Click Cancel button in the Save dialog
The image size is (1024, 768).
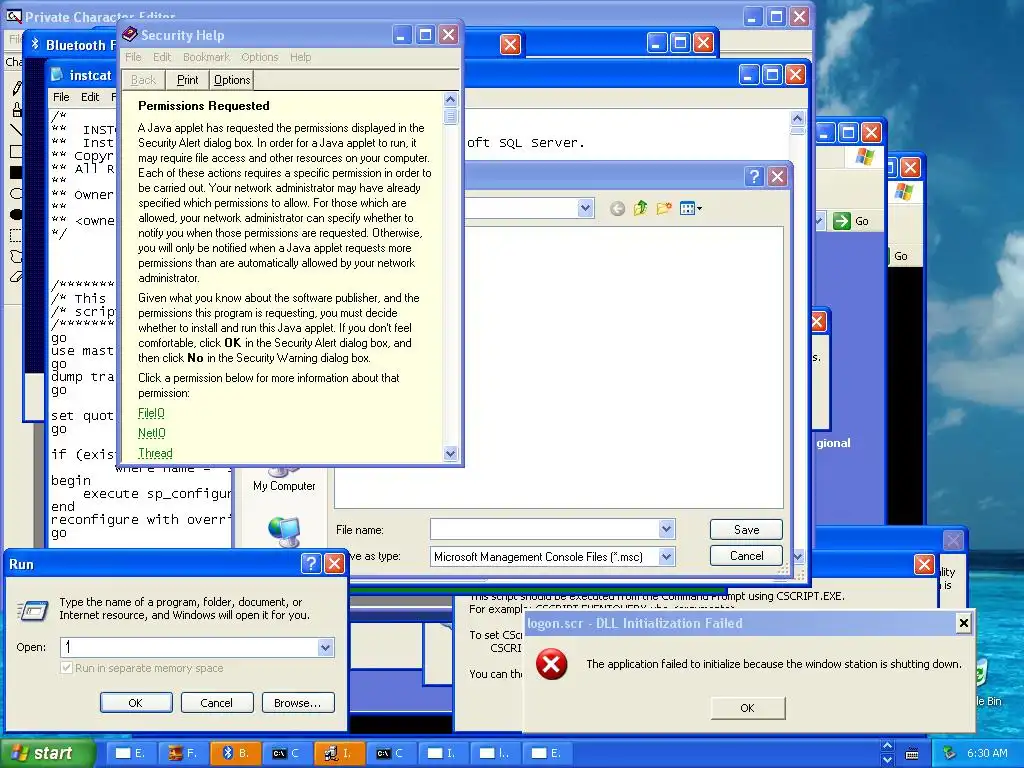click(746, 556)
